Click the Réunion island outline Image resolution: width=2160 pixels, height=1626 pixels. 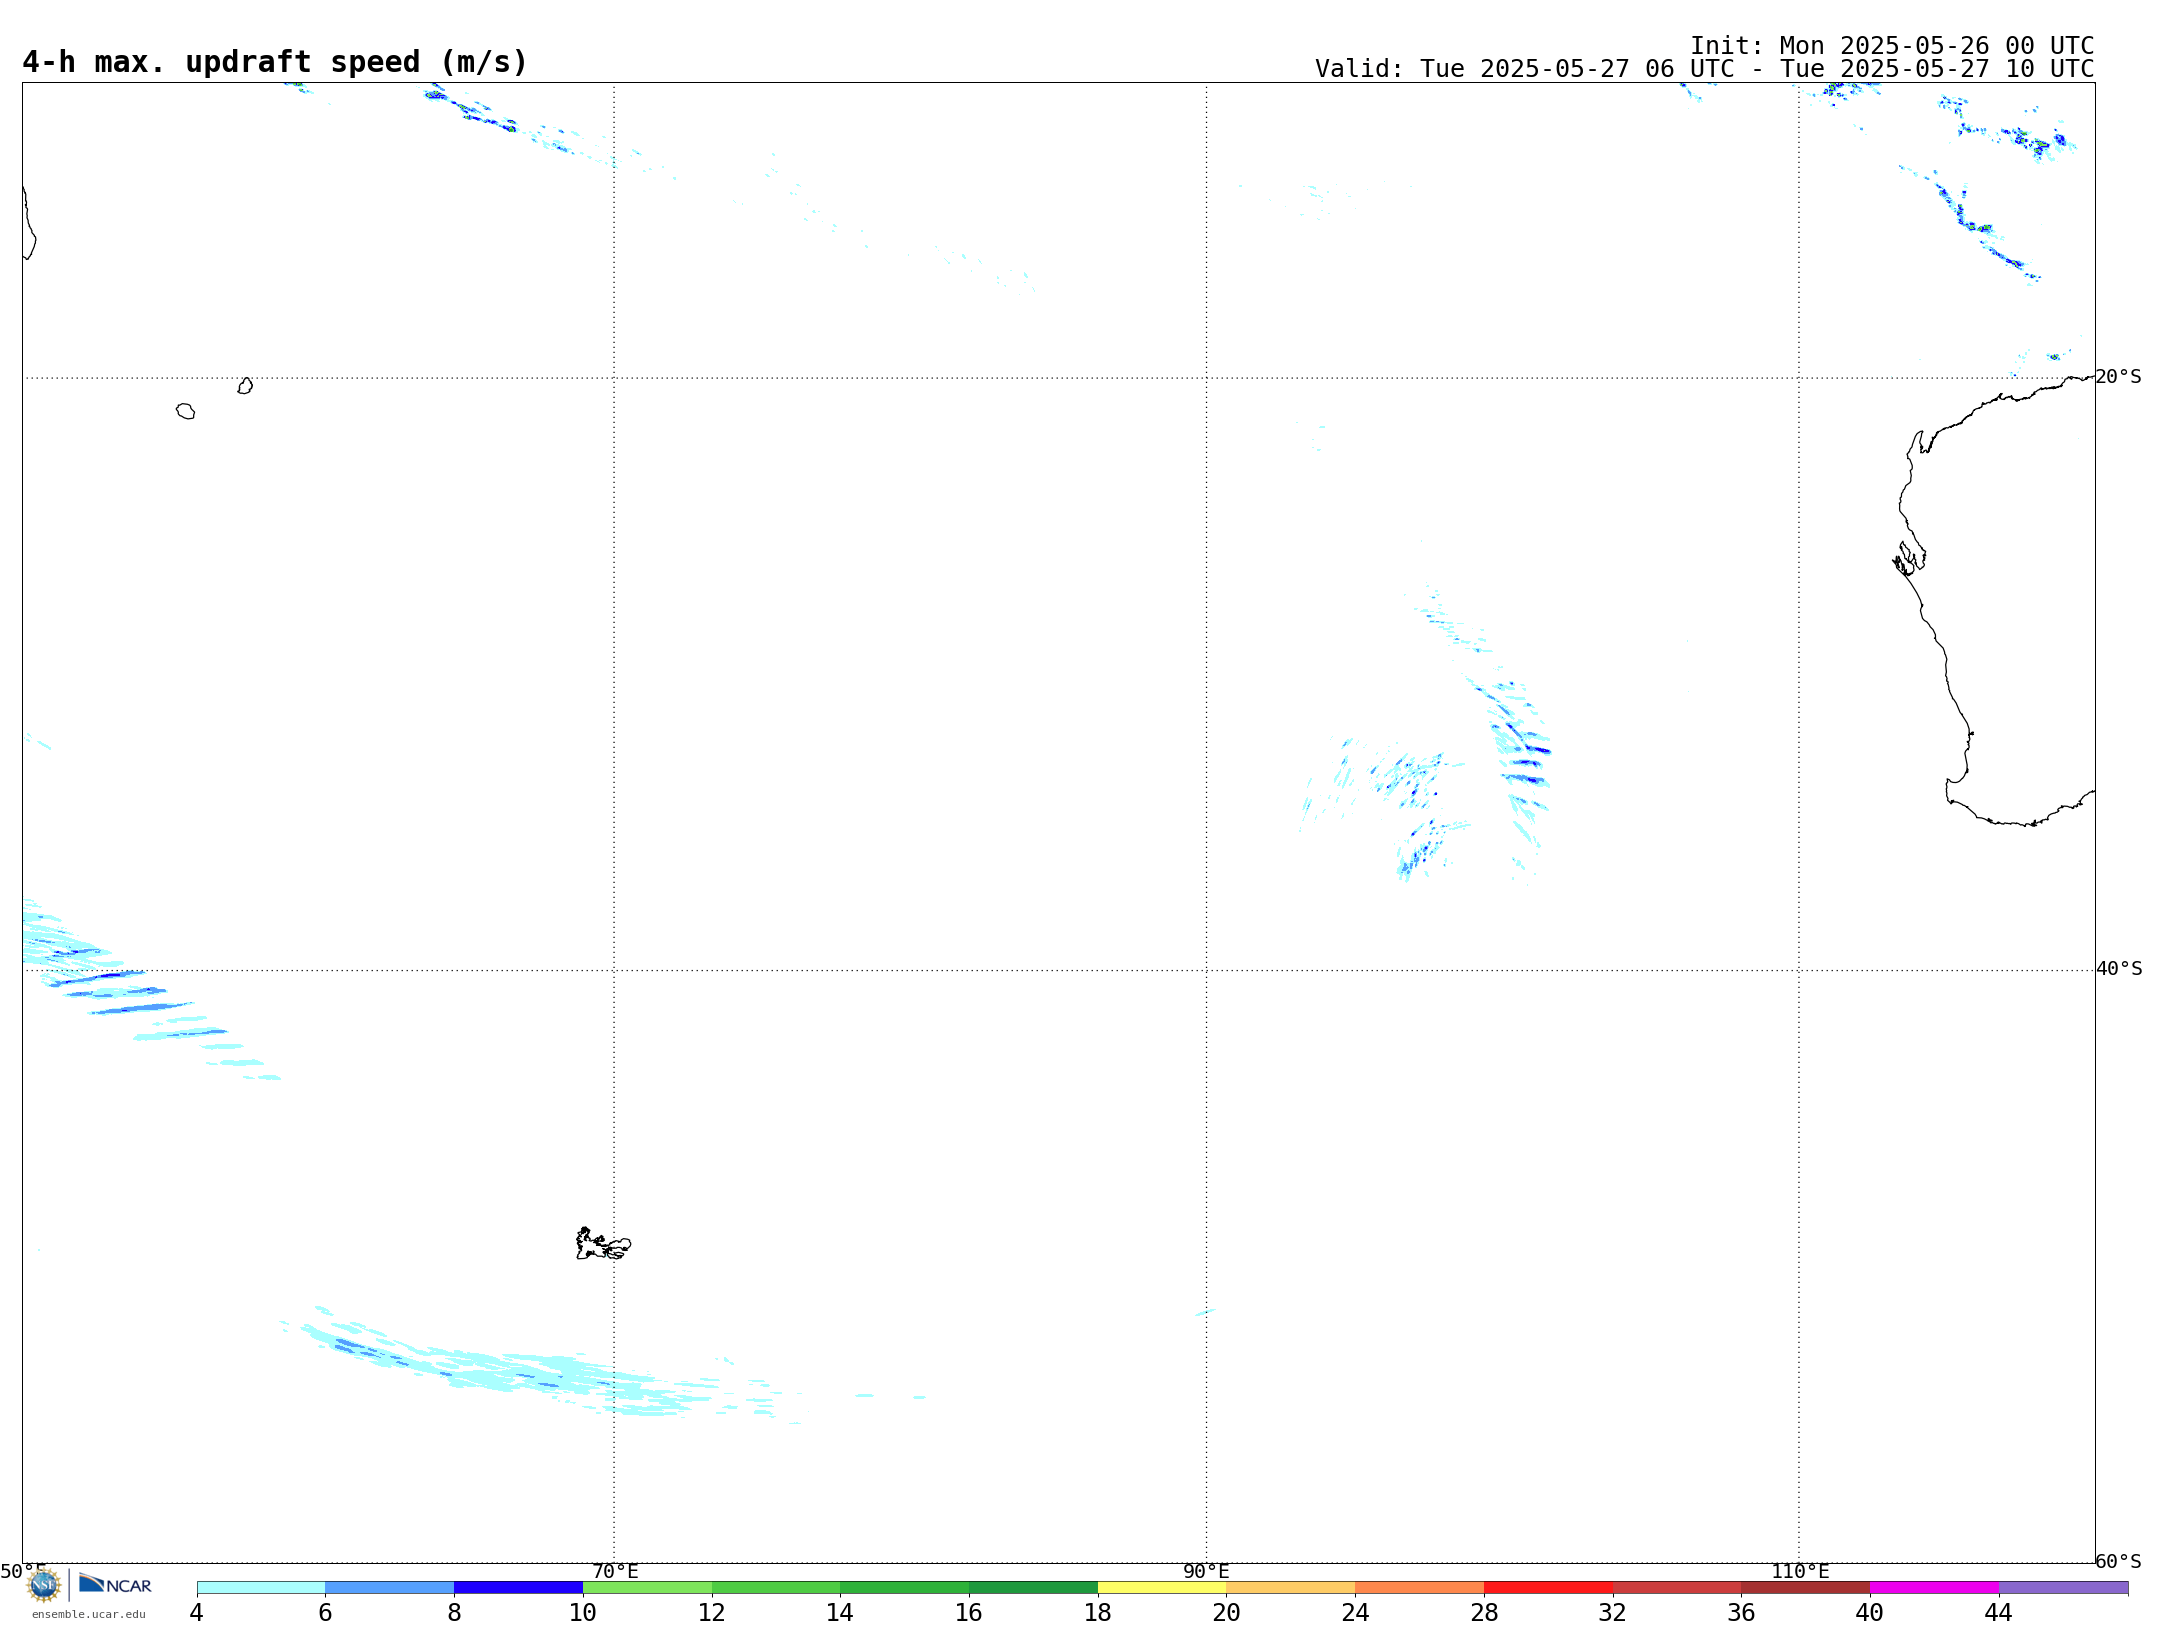pyautogui.click(x=185, y=411)
